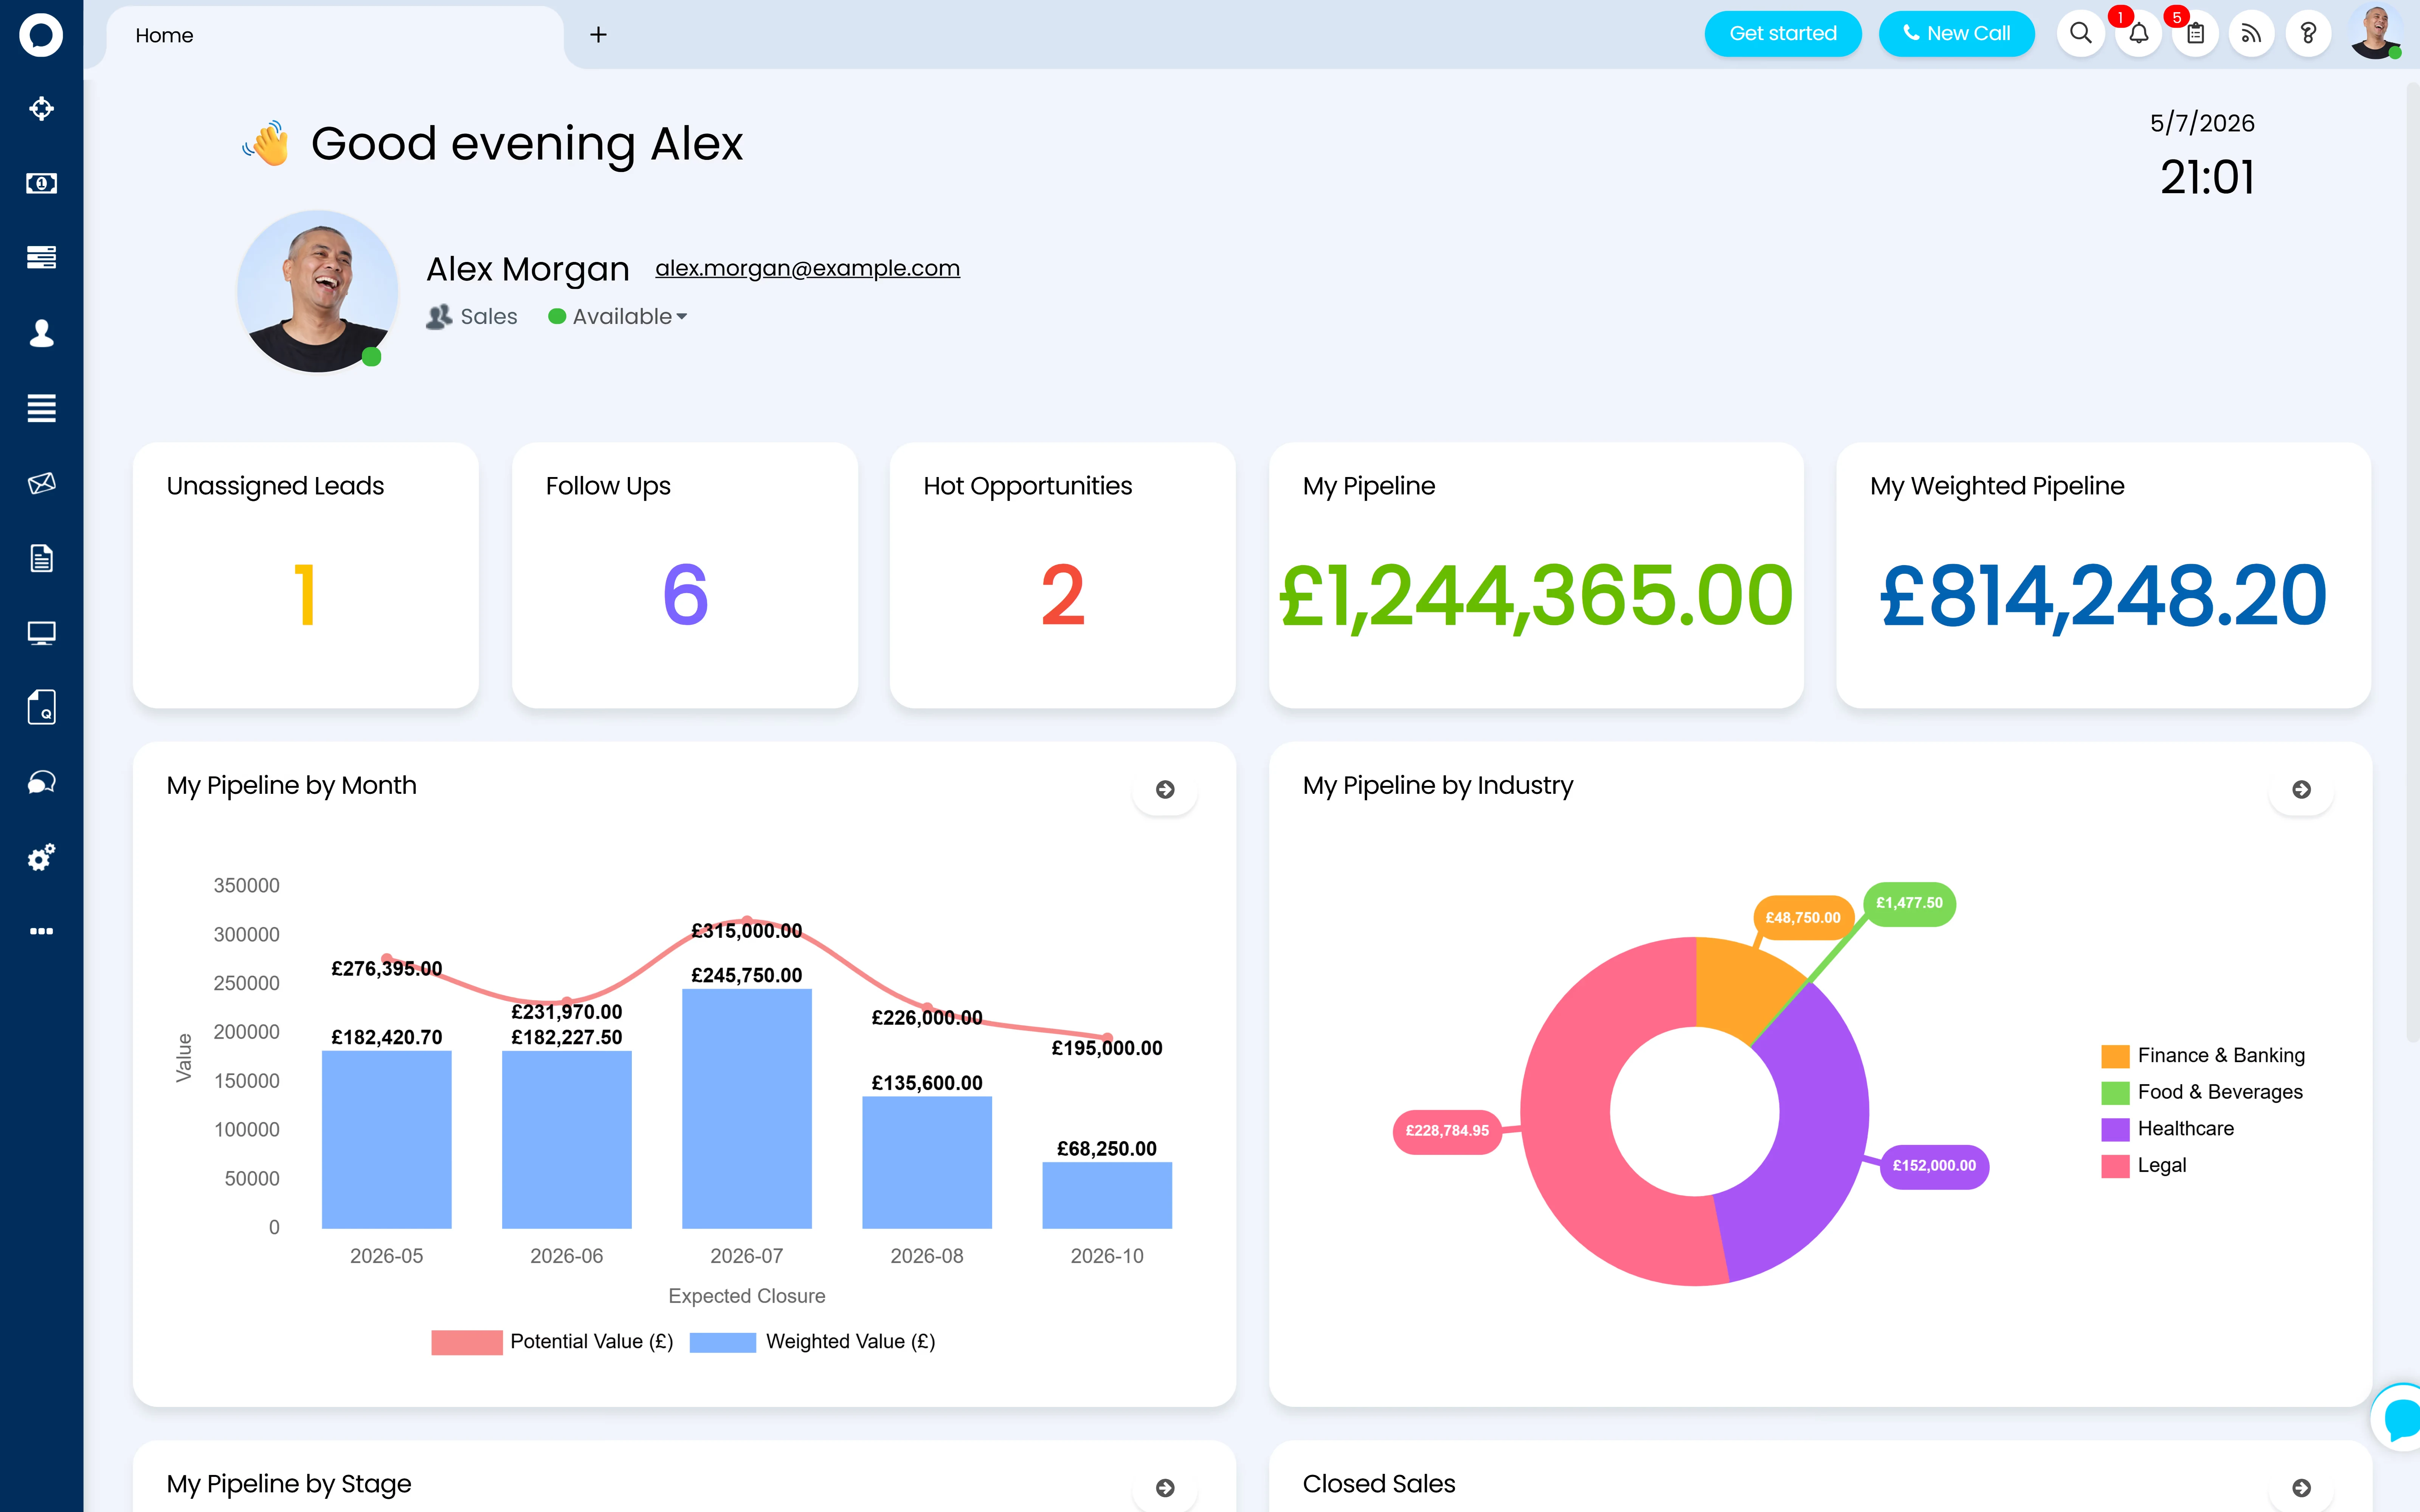Expand My Pipeline by Stage arrow
The height and width of the screenshot is (1512, 2420).
[1165, 1488]
